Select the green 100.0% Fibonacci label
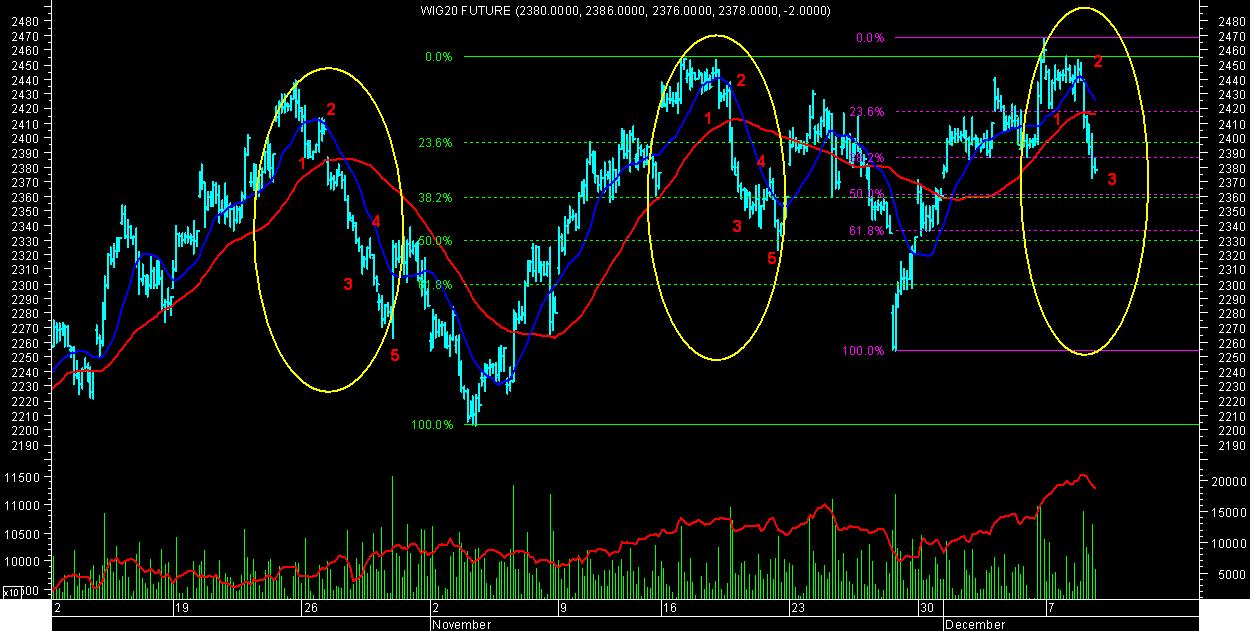The image size is (1250, 631). [432, 425]
